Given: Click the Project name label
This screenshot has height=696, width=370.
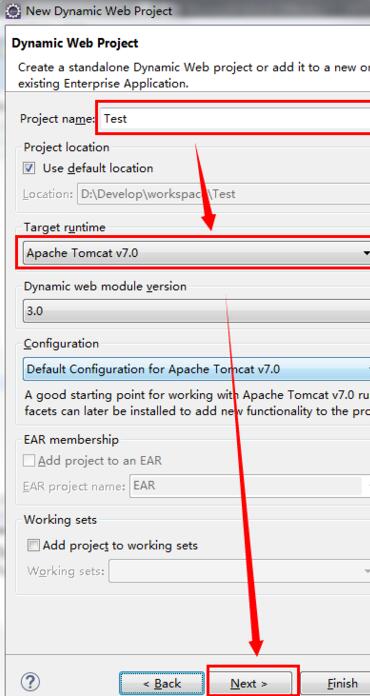Looking at the screenshot, I should point(57,119).
